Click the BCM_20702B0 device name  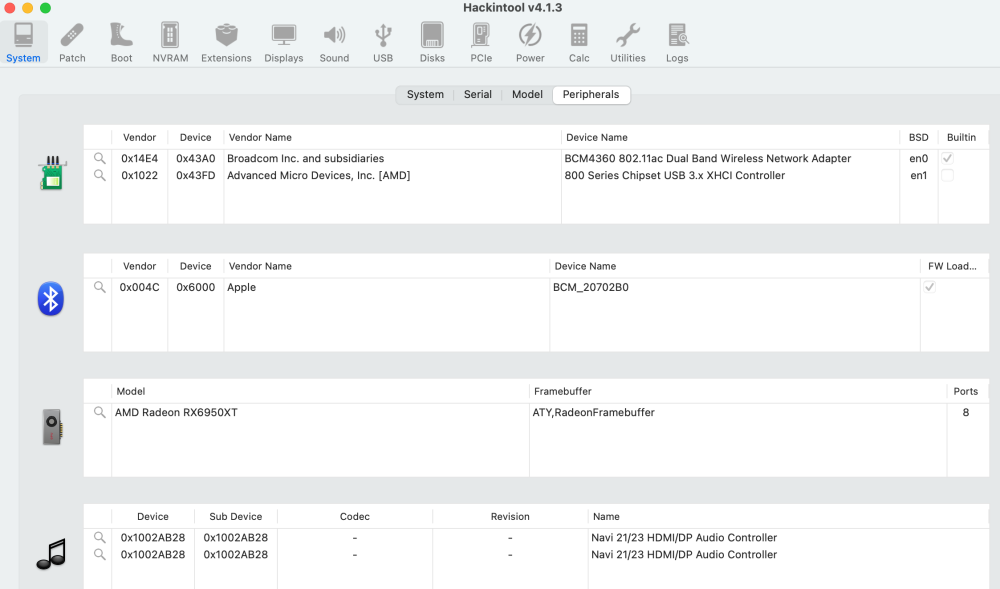(591, 287)
